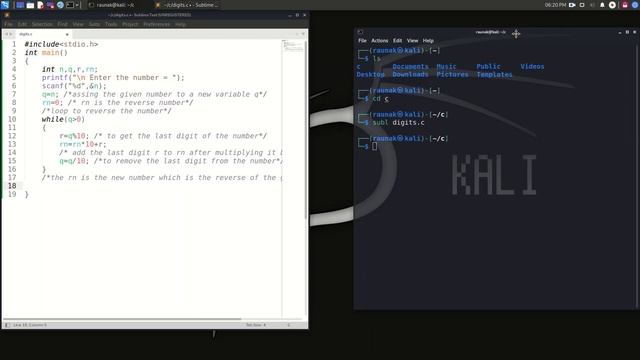640x360 pixels.
Task: Click Line 18, Column status text
Action: pos(30,325)
